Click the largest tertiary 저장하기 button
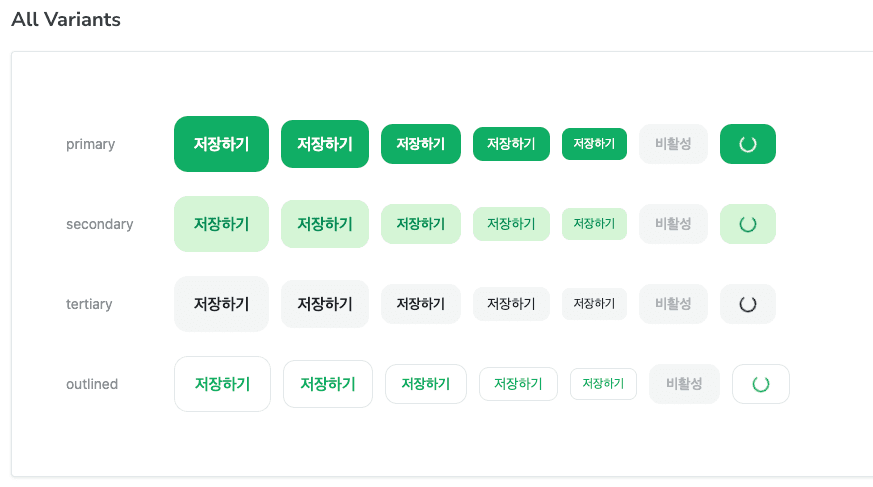873x487 pixels. click(x=222, y=304)
